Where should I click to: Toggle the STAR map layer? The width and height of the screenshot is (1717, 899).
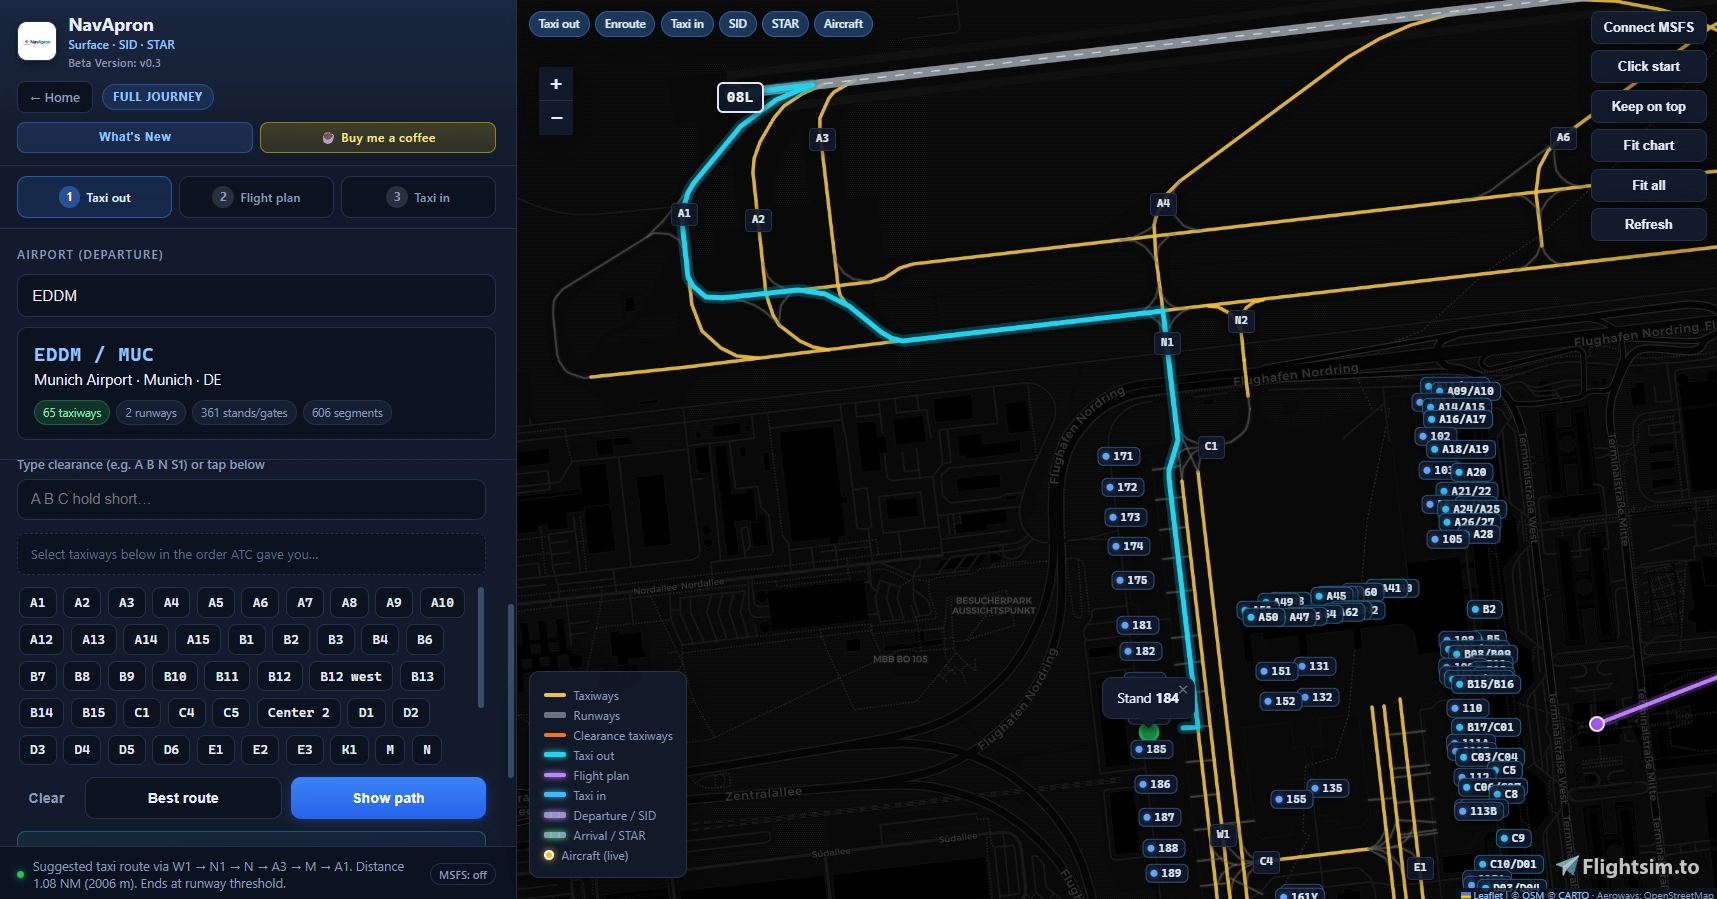[x=785, y=24]
